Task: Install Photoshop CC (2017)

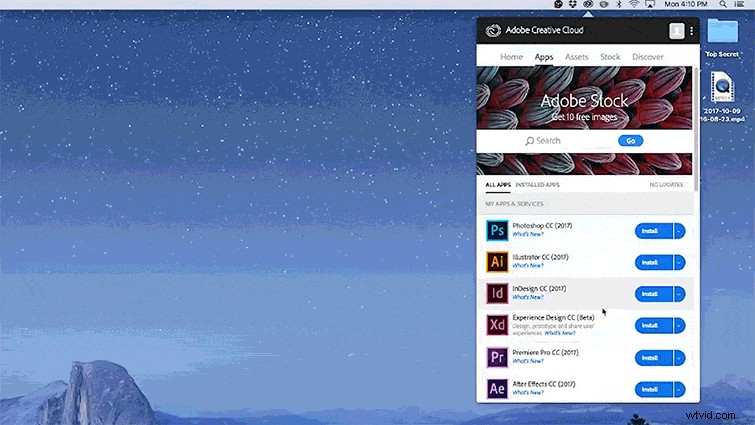Action: (x=653, y=231)
